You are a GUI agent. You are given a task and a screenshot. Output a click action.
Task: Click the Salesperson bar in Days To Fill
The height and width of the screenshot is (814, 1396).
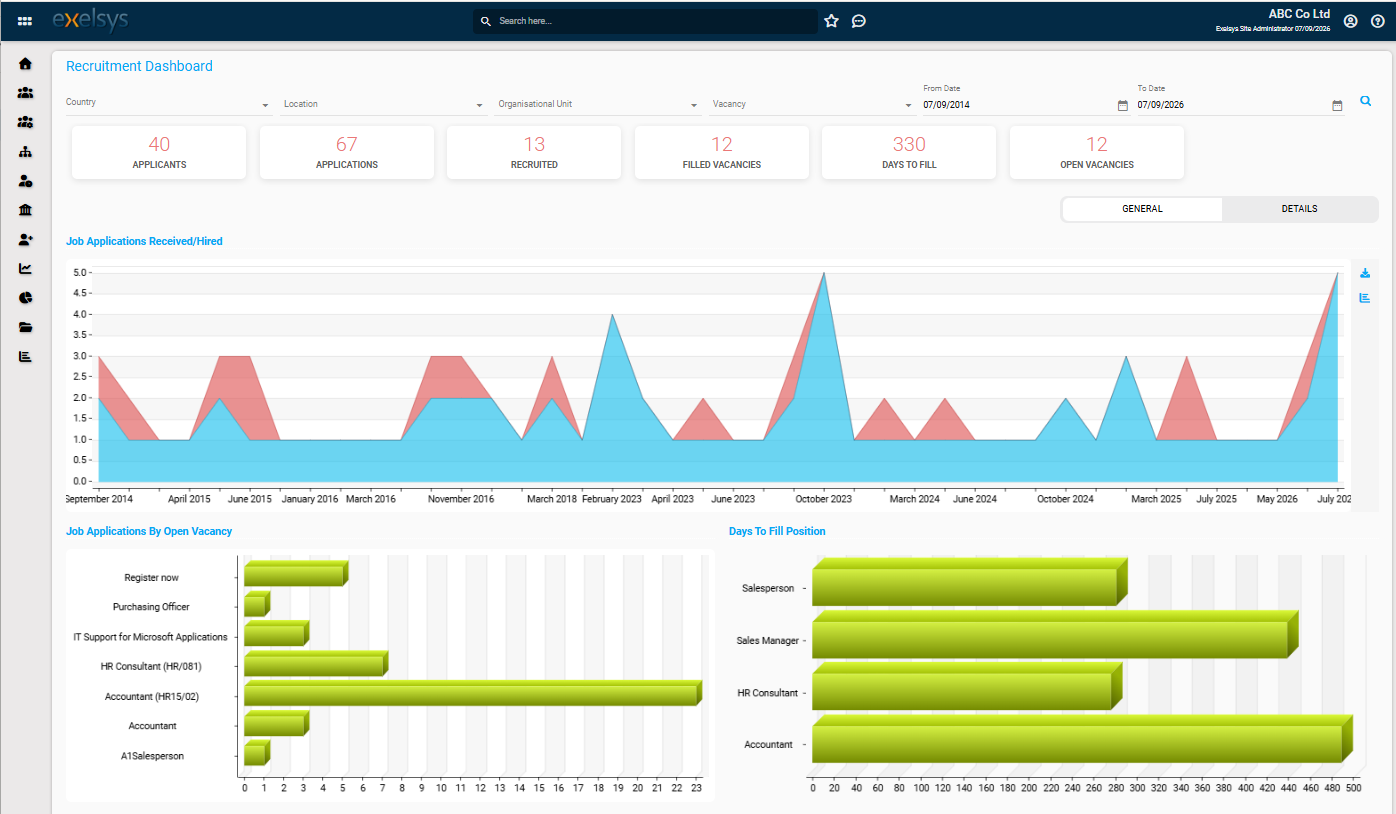point(968,584)
